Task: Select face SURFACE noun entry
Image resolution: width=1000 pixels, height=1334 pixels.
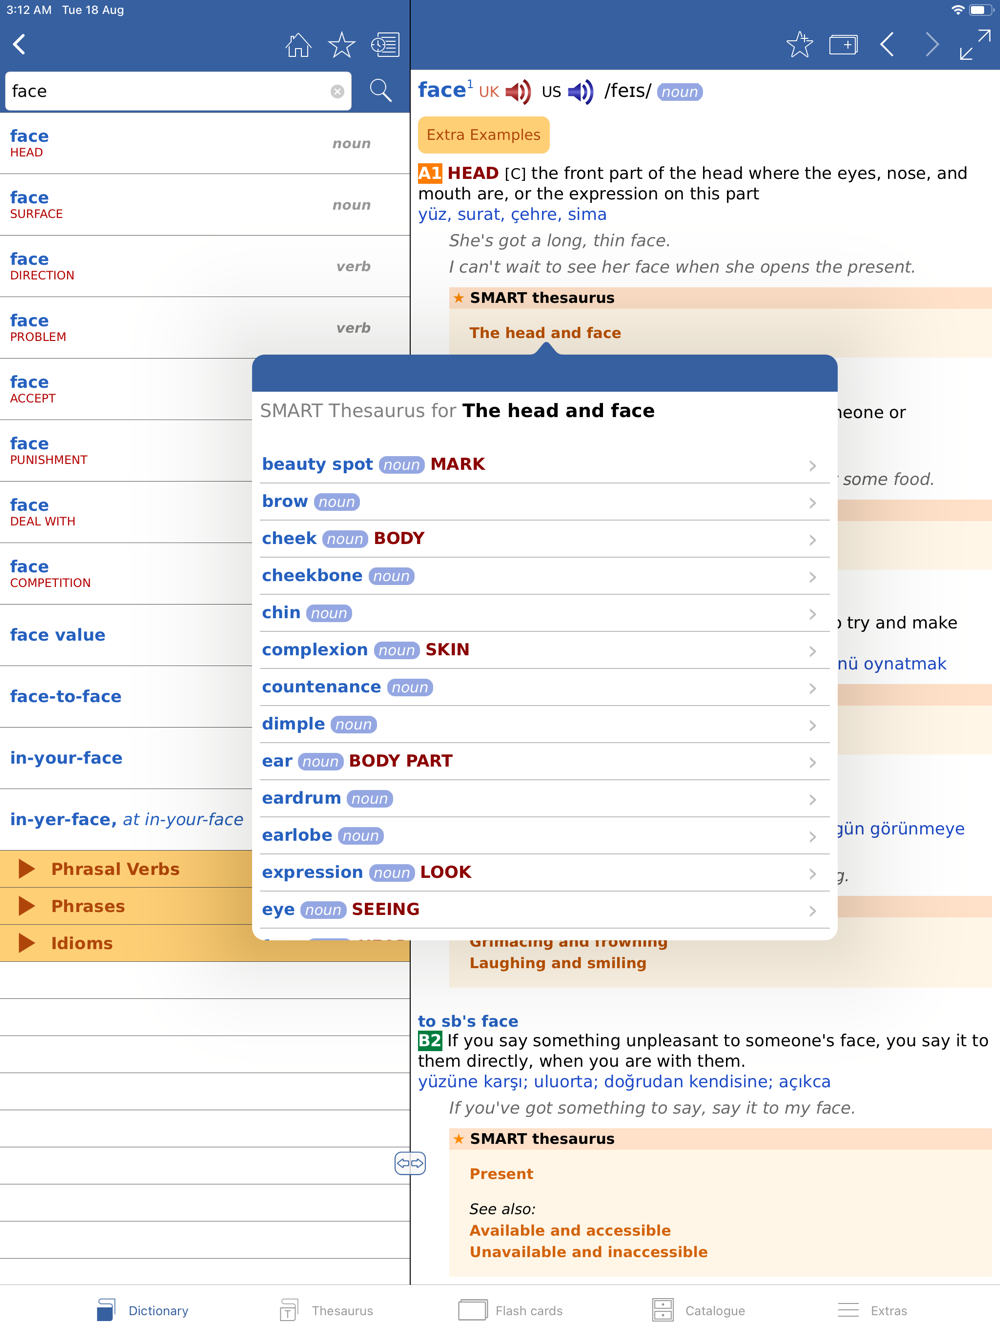Action: coord(205,205)
